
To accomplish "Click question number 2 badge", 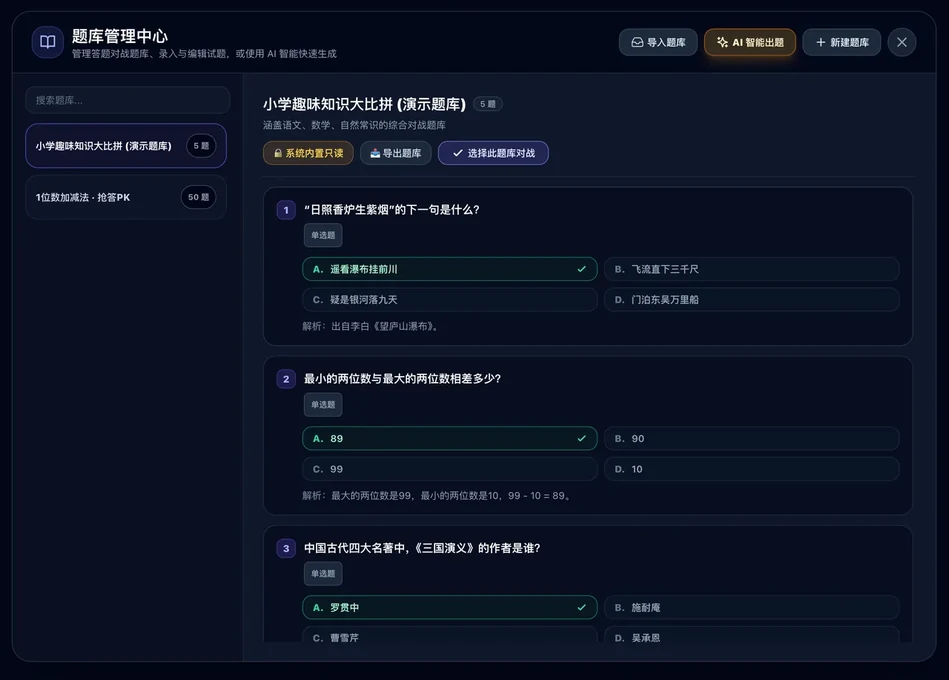I will click(286, 379).
